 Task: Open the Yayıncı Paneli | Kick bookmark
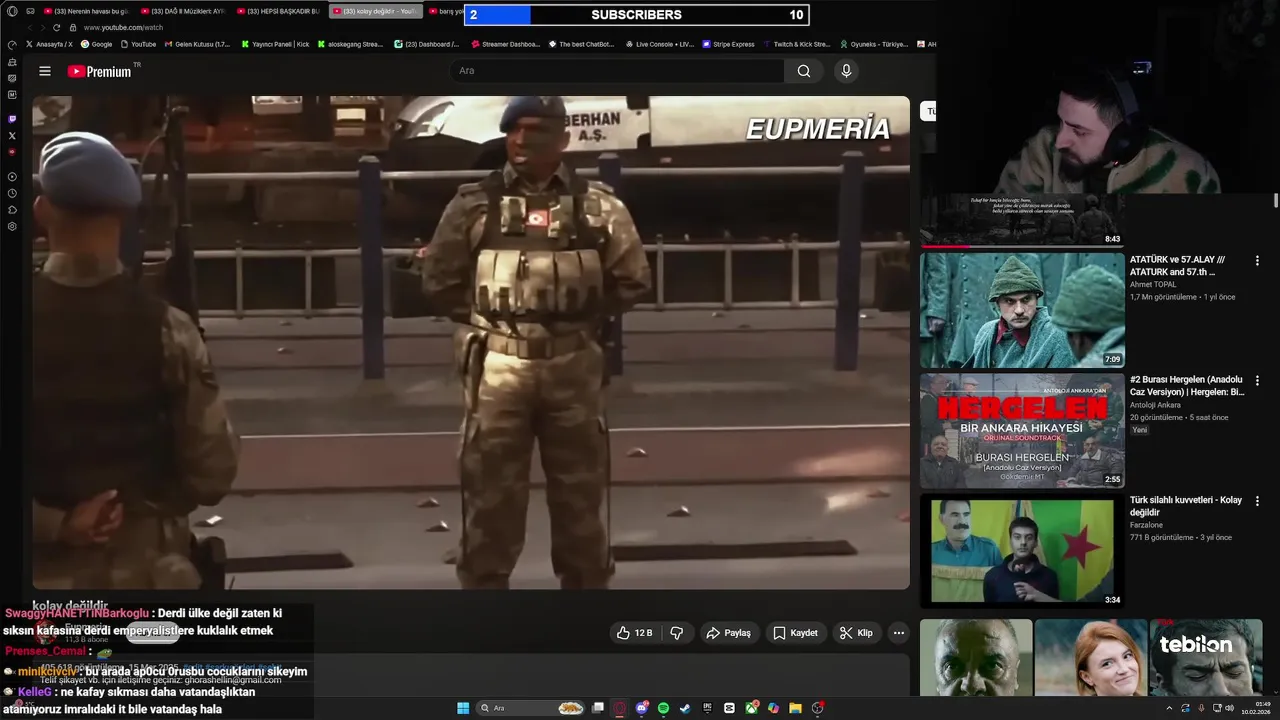coord(275,44)
